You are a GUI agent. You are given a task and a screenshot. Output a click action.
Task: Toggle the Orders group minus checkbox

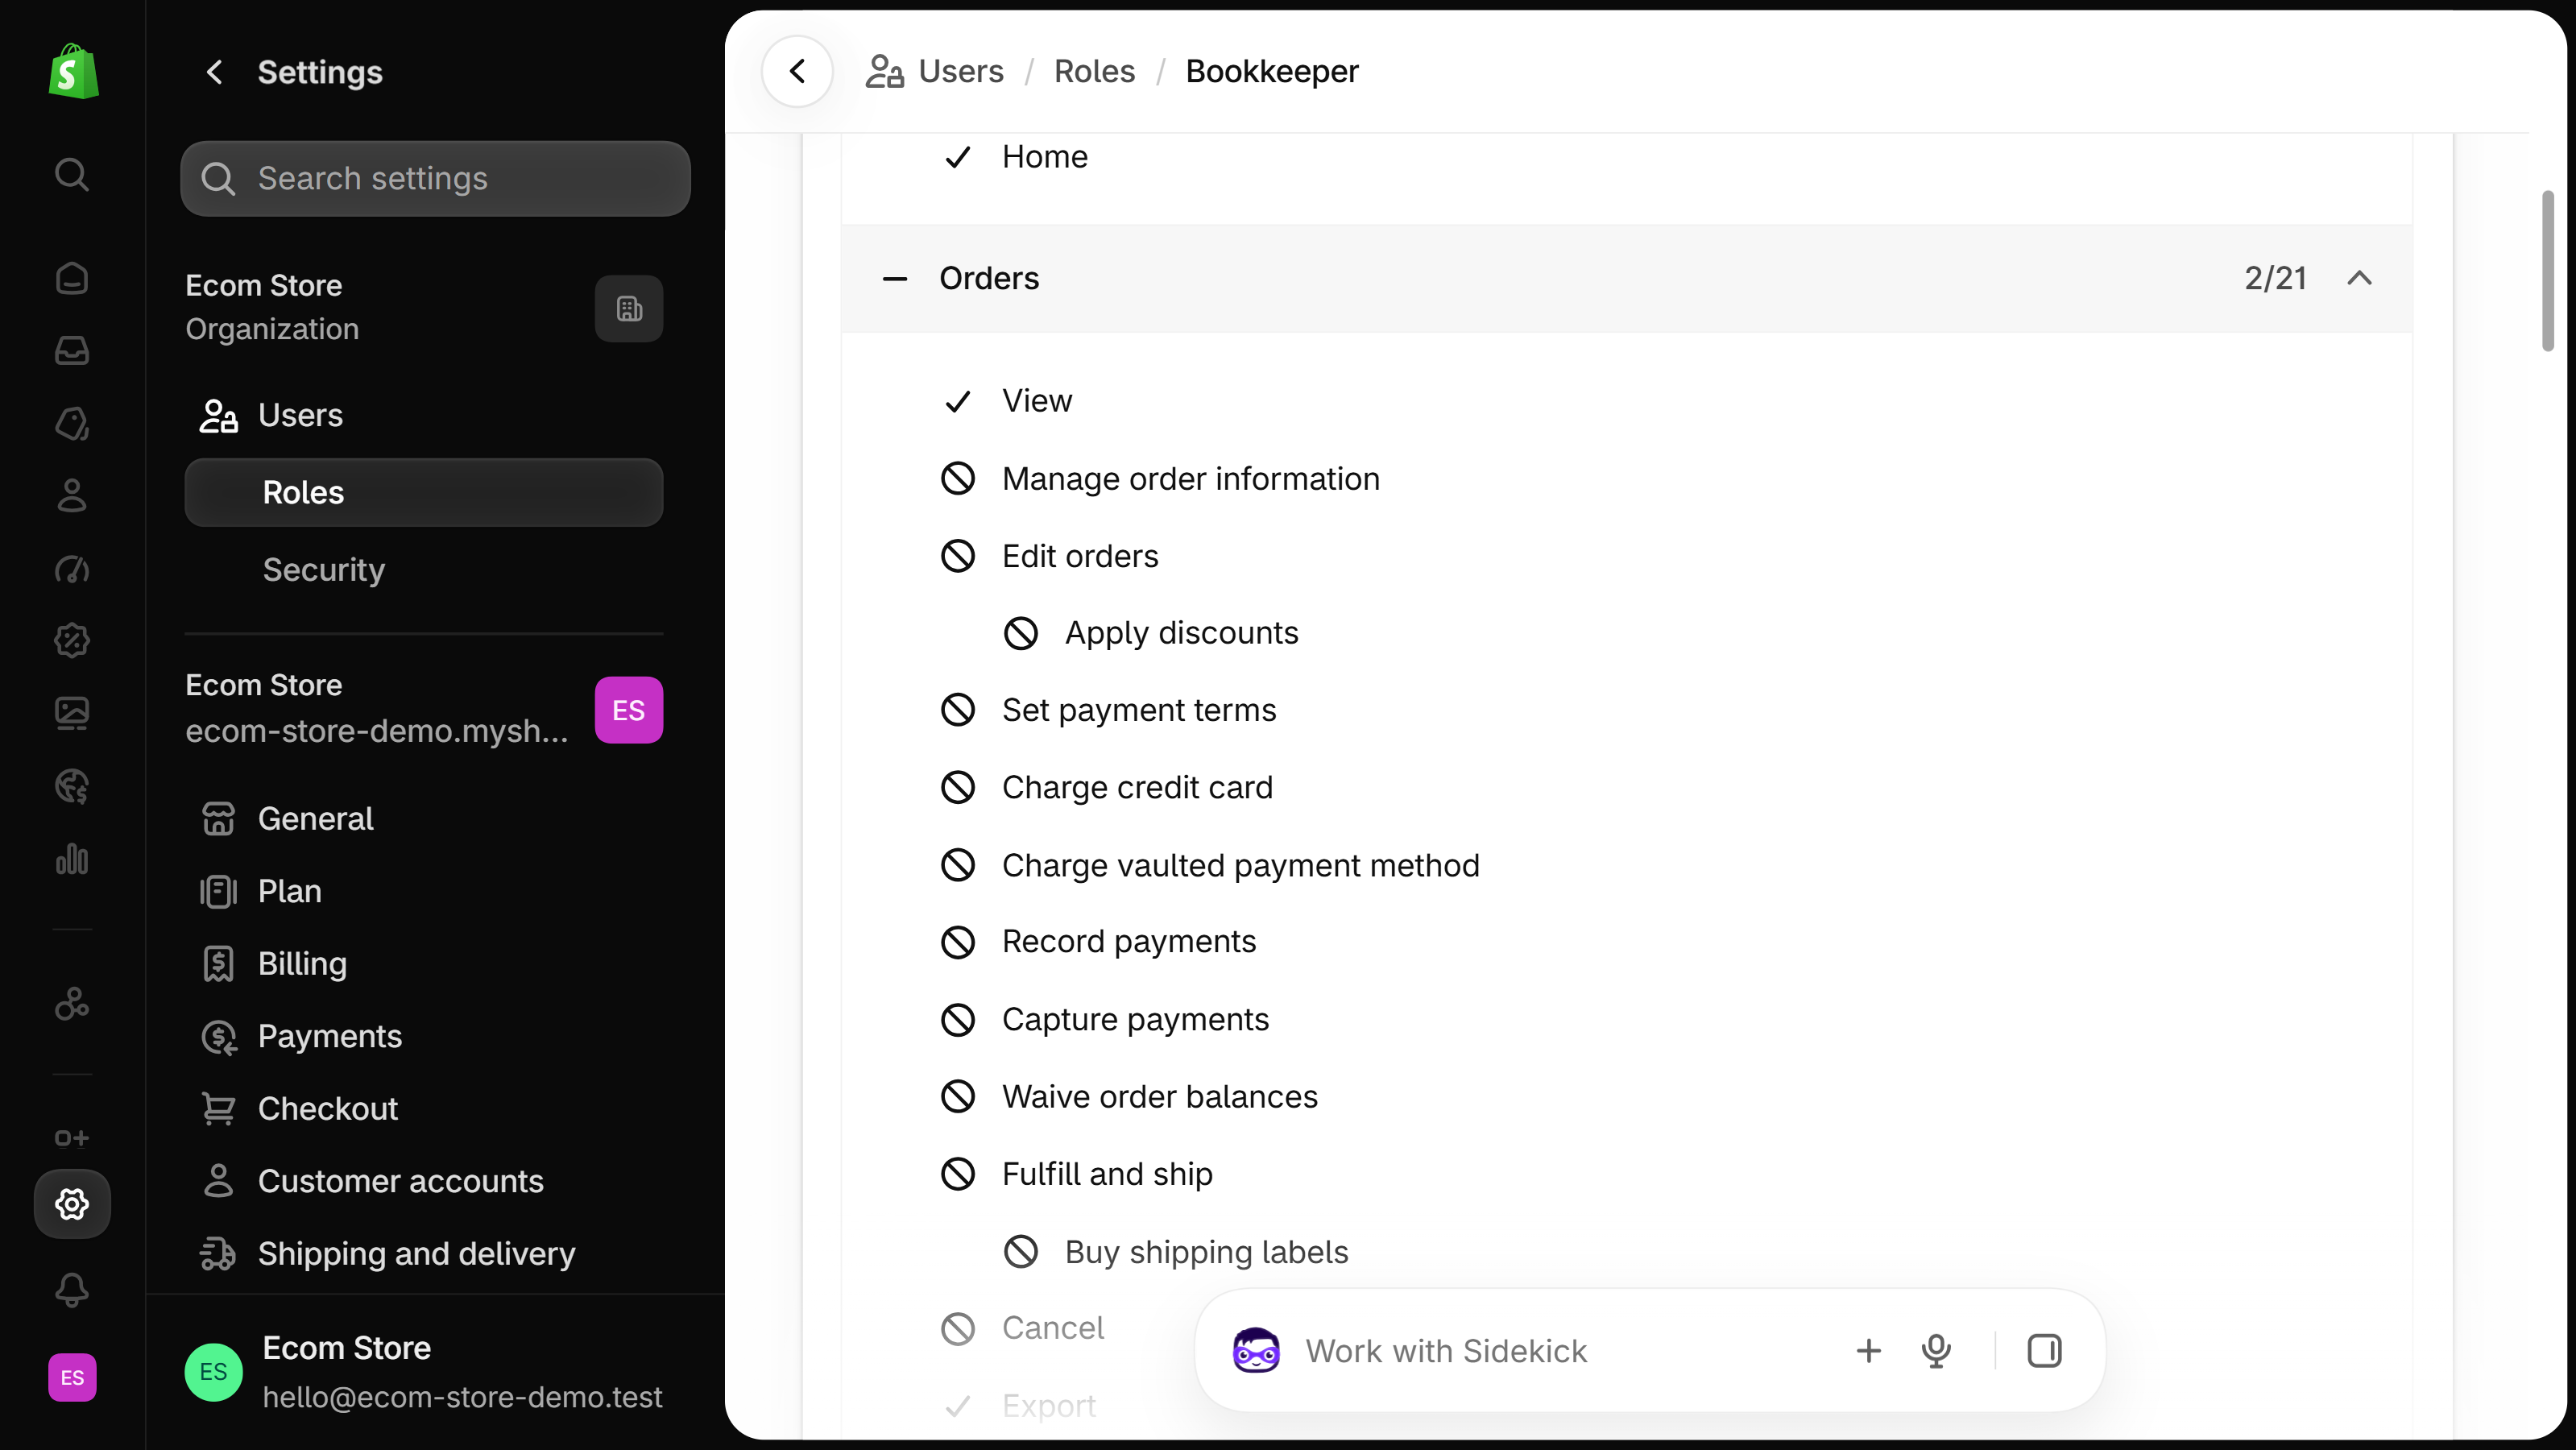point(894,278)
